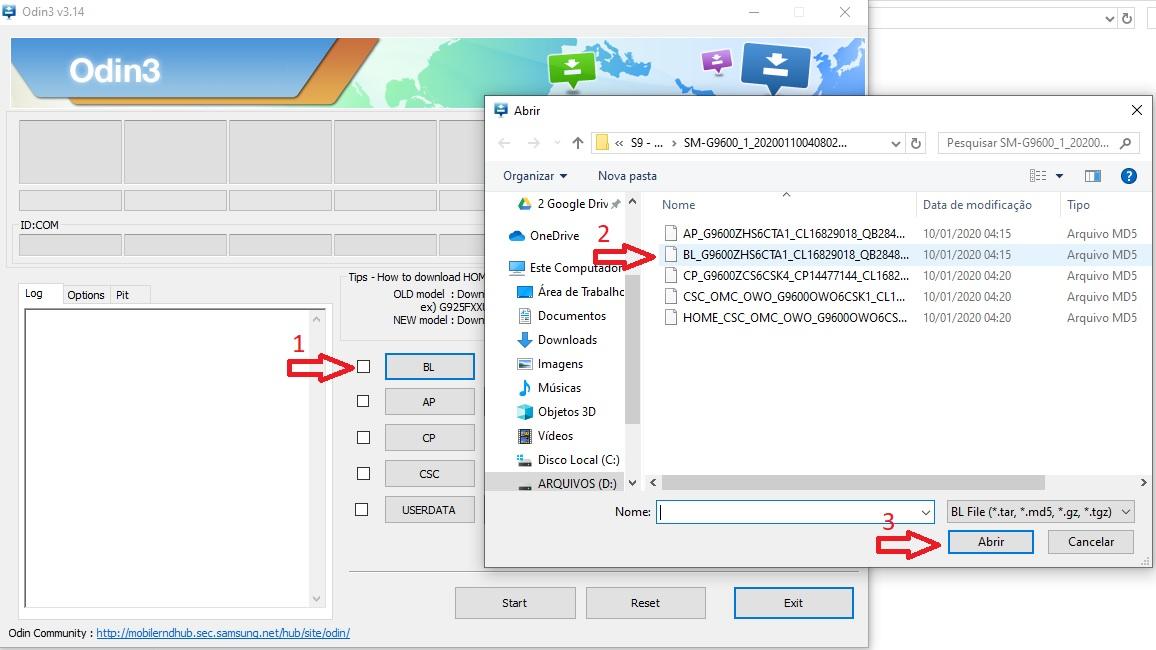
Task: Click the Back arrow in Abrir dialog
Action: coord(504,143)
